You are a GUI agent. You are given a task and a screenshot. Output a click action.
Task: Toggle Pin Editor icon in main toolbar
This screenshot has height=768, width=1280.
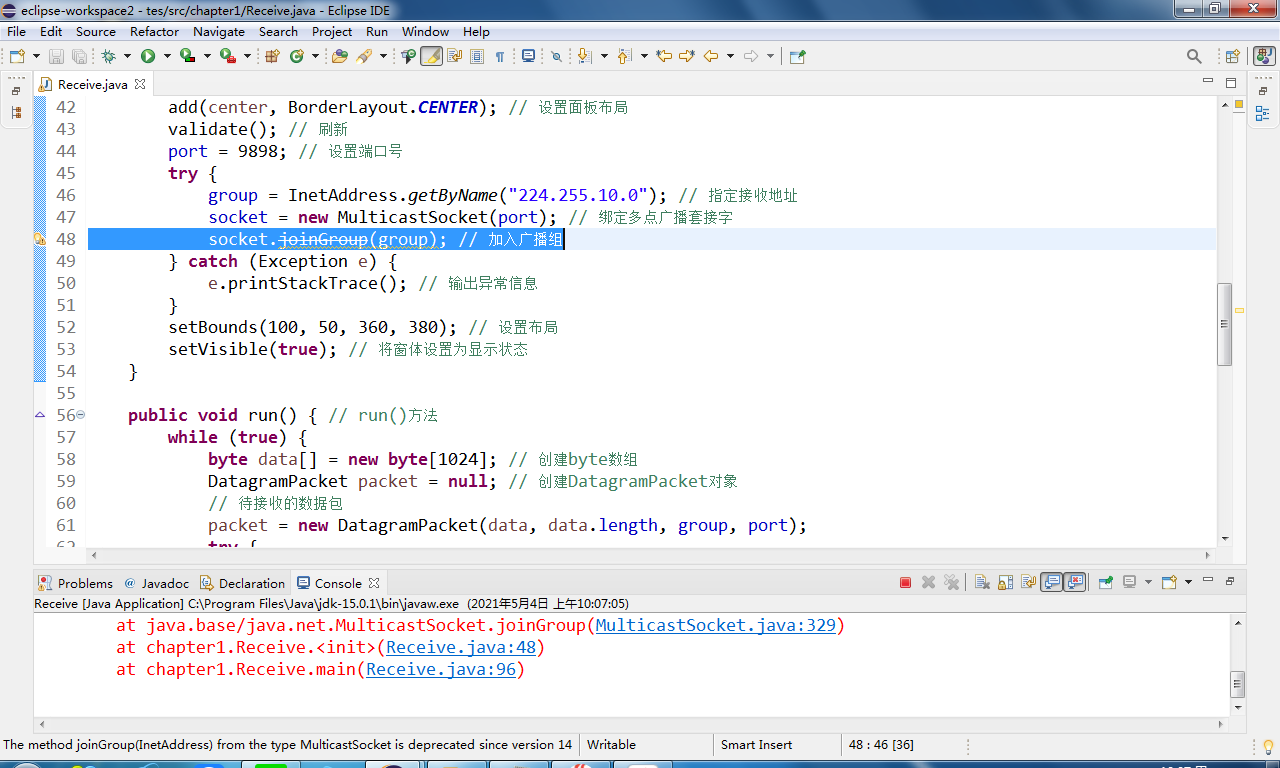[797, 56]
